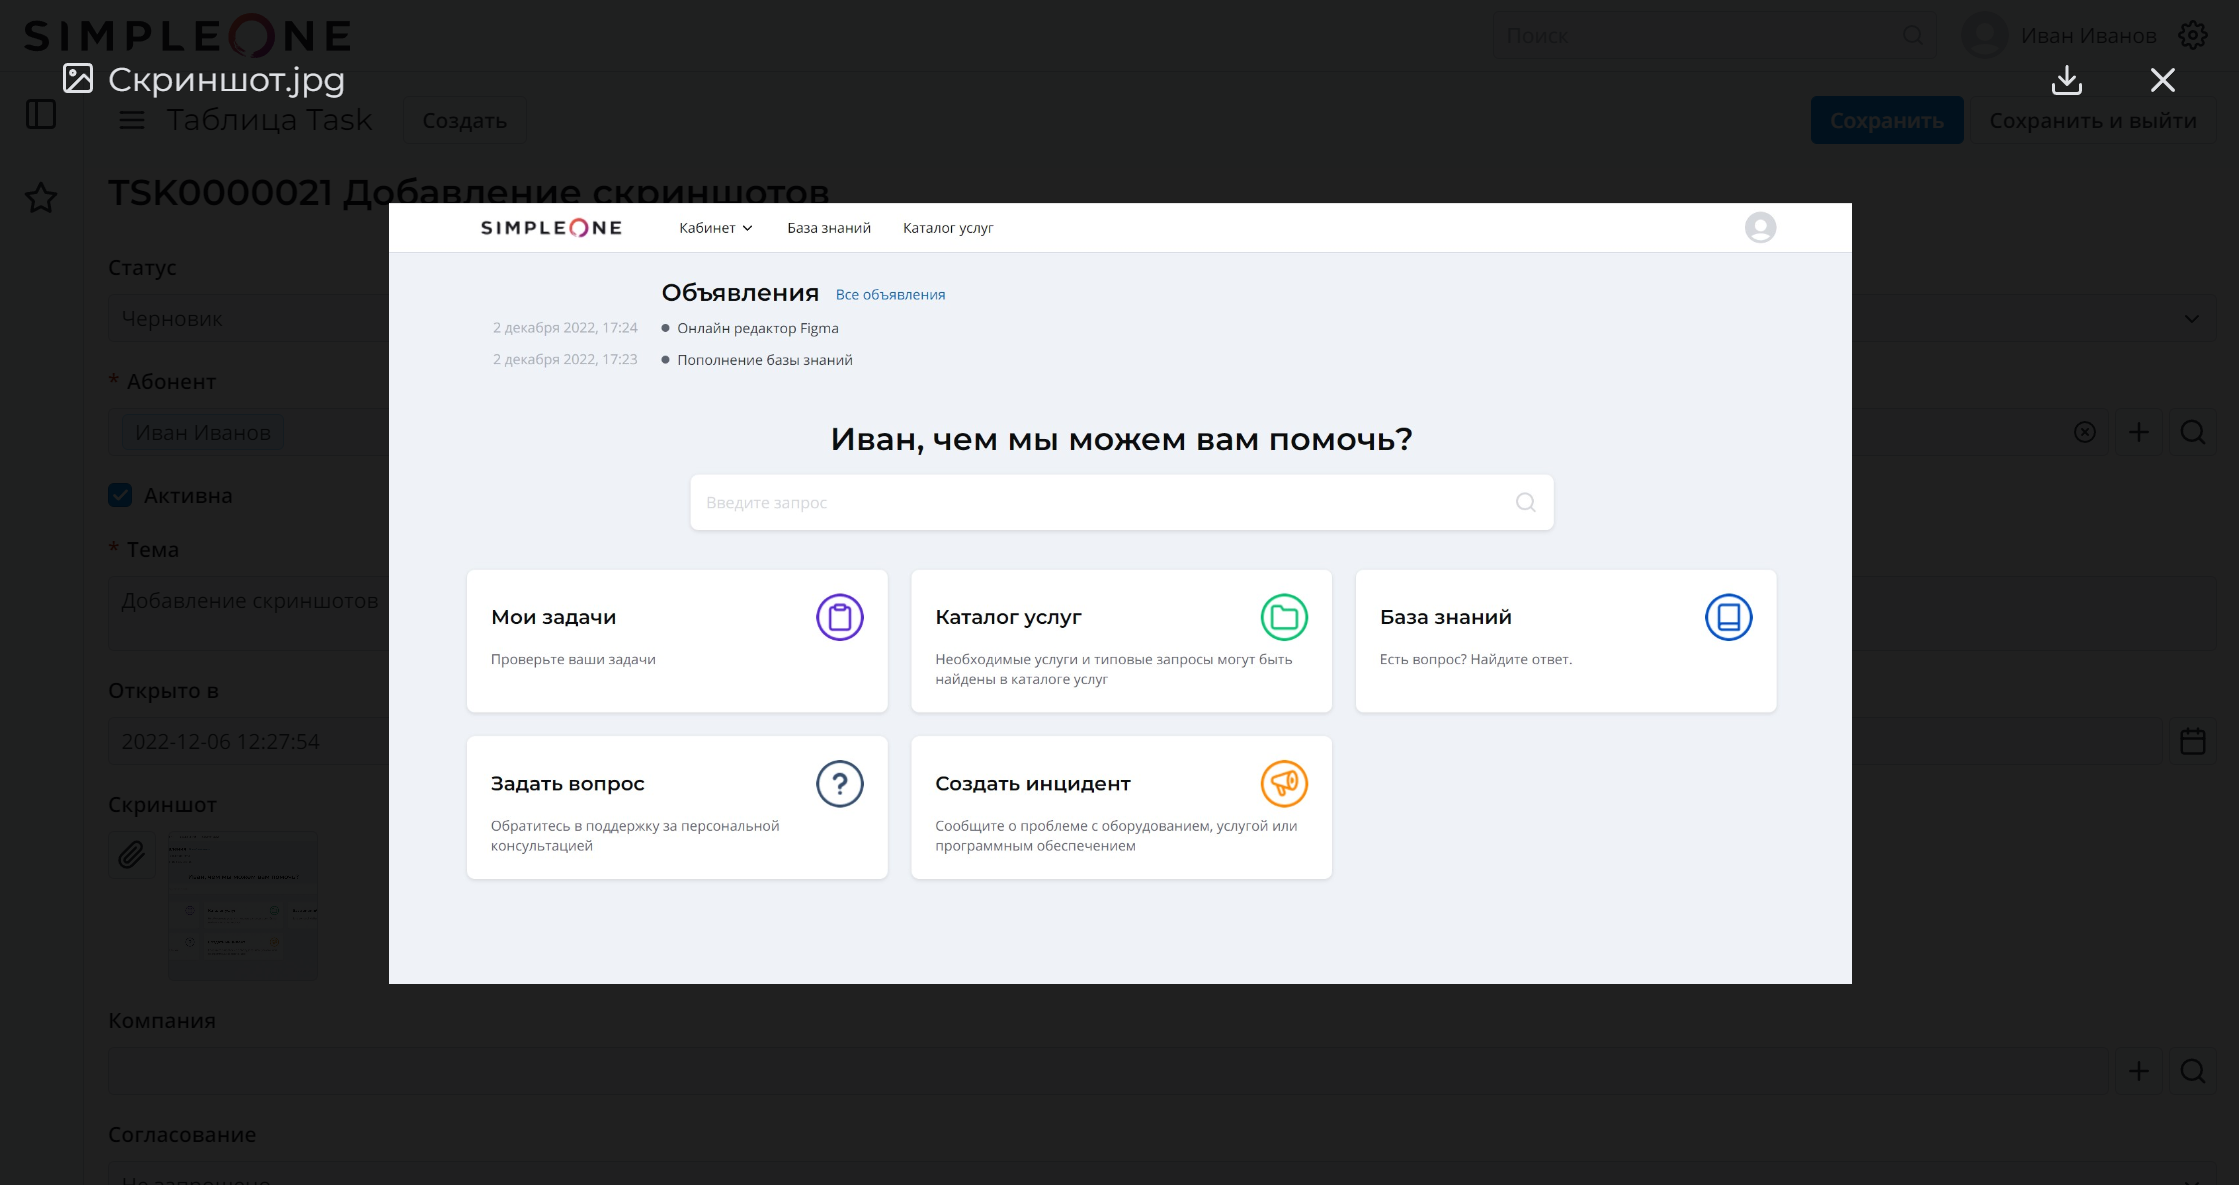
Task: Open the hamburger menu near Таблица Task
Action: coord(132,121)
